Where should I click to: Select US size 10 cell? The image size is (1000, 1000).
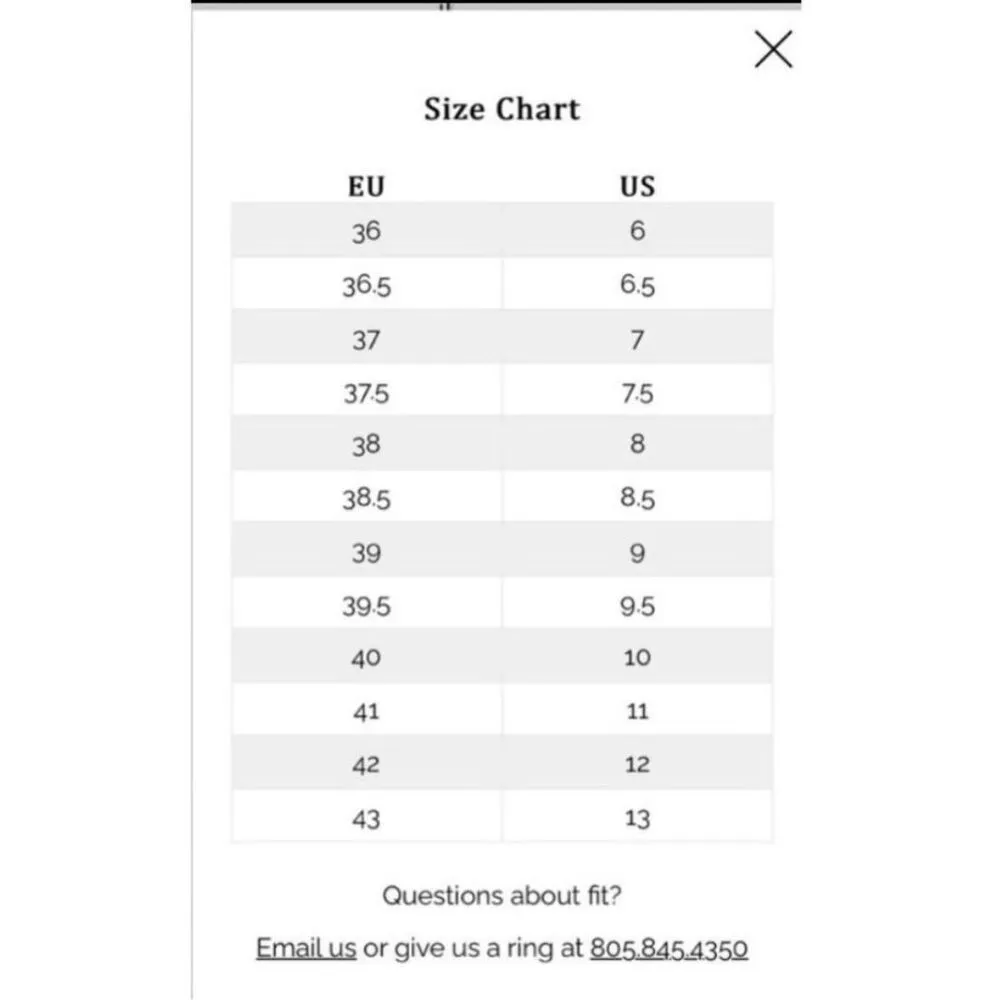point(637,658)
